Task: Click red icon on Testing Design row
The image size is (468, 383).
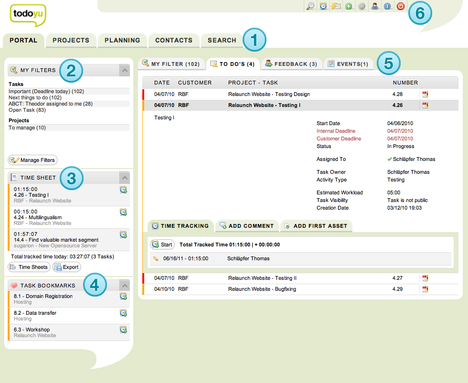Action: click(425, 94)
